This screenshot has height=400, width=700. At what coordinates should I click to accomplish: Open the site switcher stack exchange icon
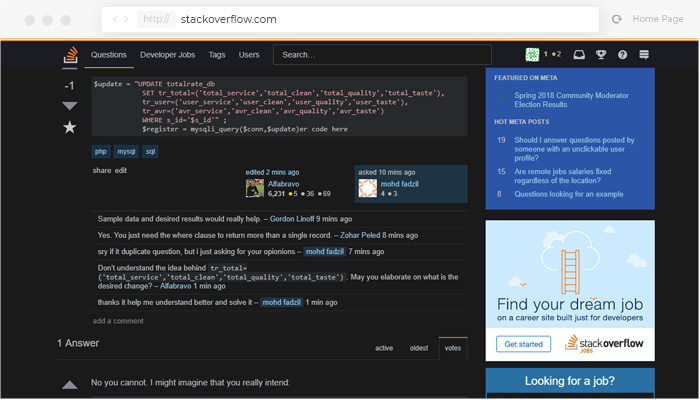(x=643, y=54)
